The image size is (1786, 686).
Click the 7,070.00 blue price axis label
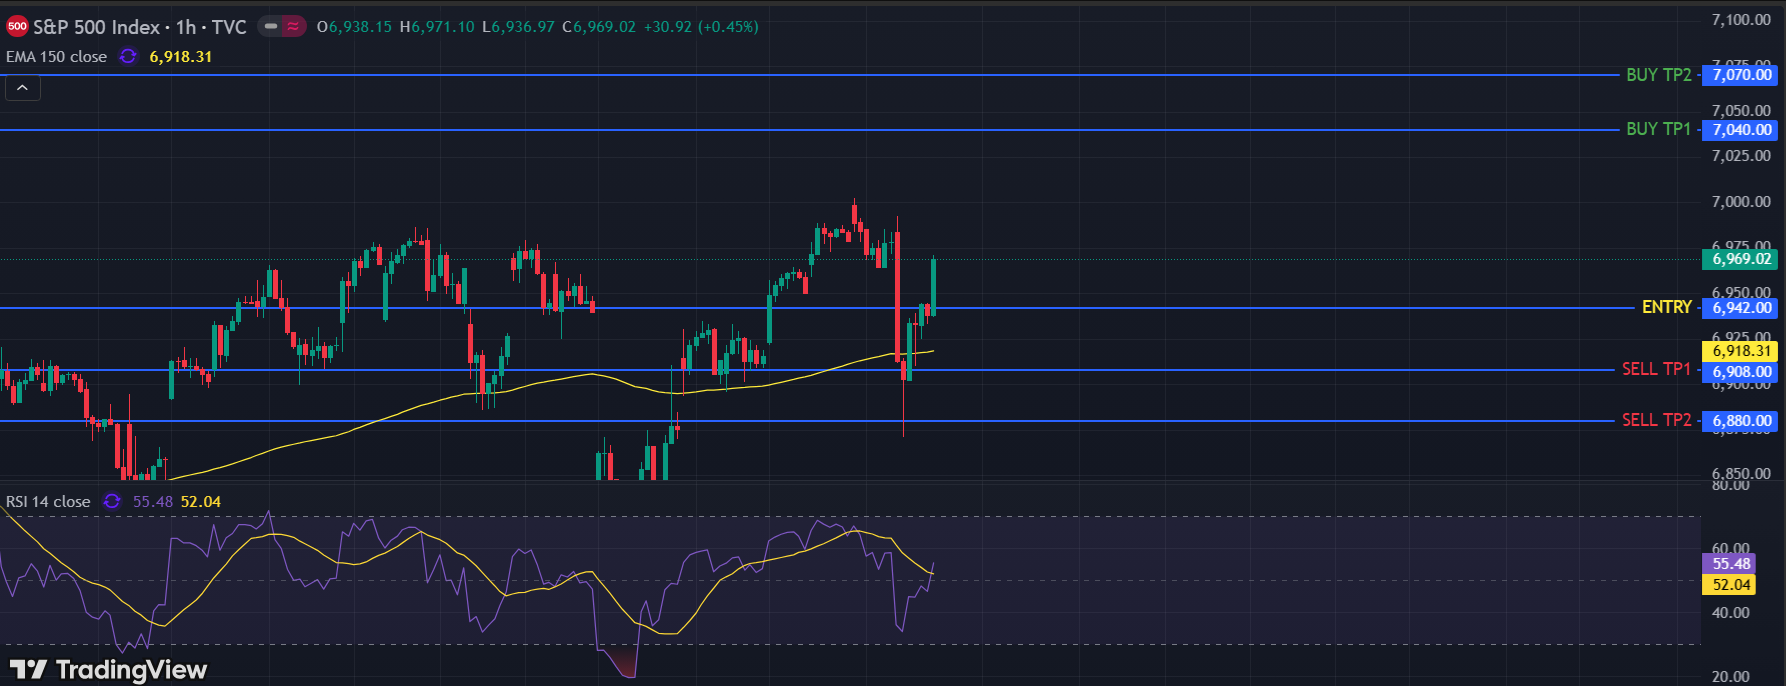1741,75
